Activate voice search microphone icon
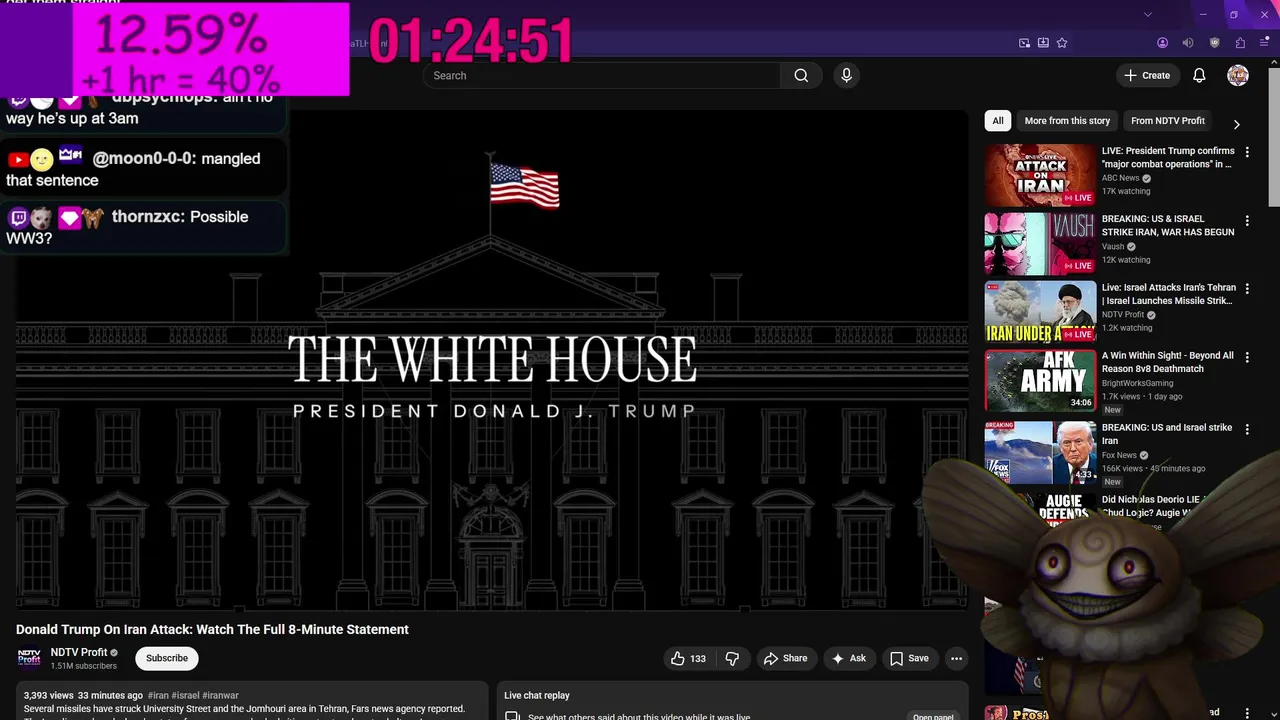1280x720 pixels. pos(846,75)
